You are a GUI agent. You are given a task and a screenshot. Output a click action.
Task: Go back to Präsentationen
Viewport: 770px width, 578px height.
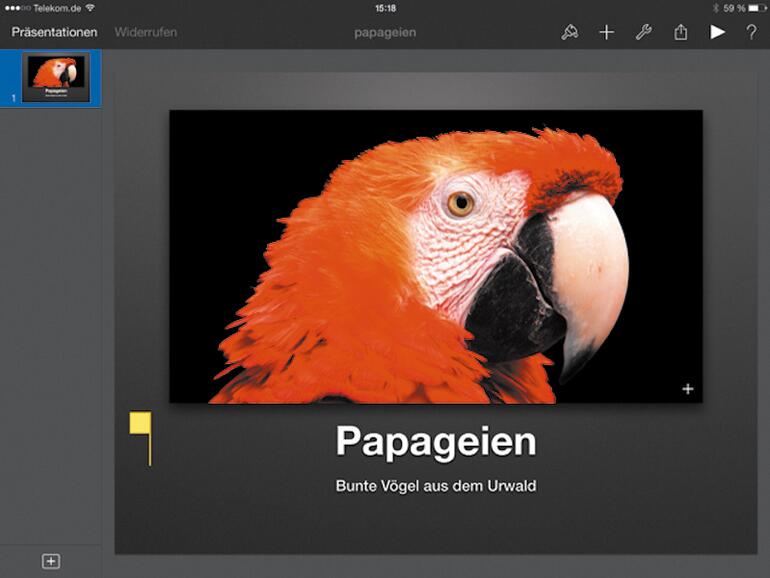pos(55,32)
